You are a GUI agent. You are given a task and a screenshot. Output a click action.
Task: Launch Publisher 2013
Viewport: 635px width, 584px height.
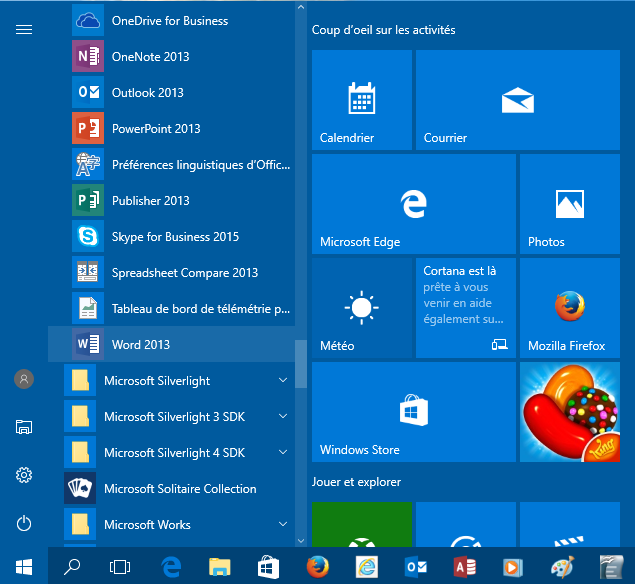click(x=171, y=201)
